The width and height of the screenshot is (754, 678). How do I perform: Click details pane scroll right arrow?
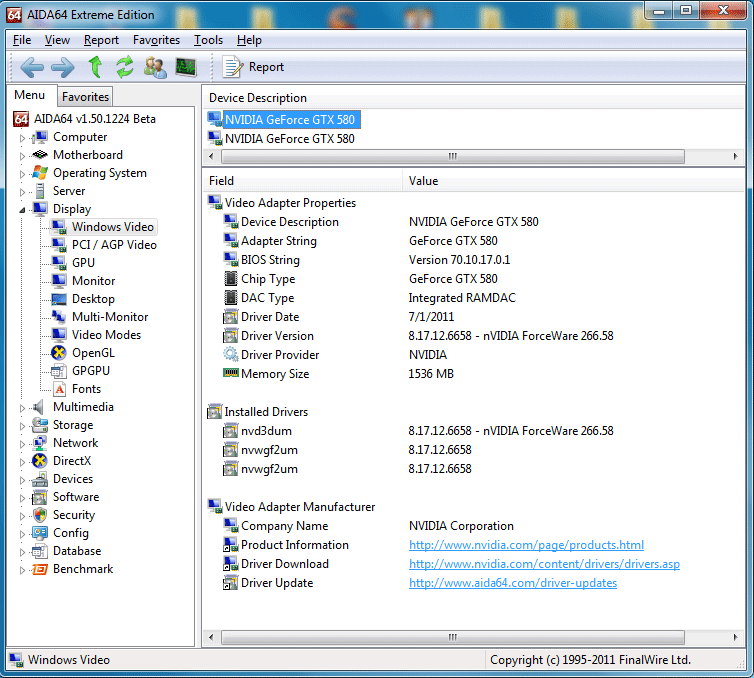735,637
